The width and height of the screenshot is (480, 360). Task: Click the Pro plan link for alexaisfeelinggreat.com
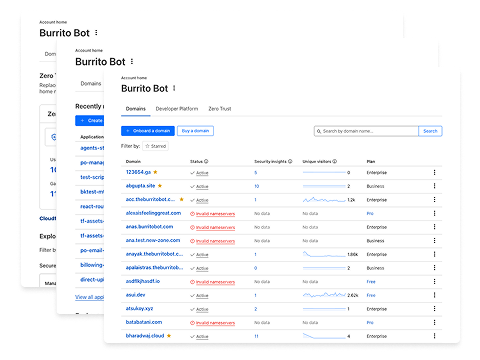[370, 213]
